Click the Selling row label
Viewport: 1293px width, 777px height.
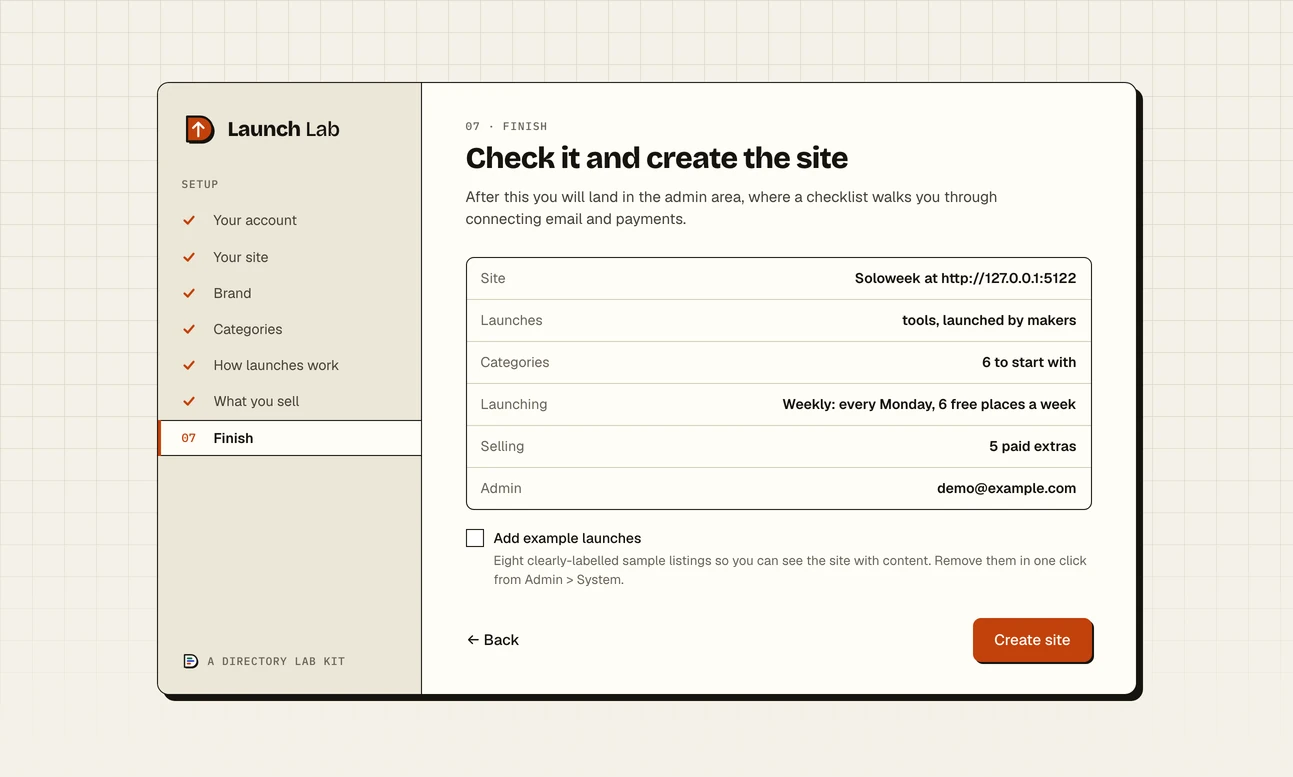[502, 446]
